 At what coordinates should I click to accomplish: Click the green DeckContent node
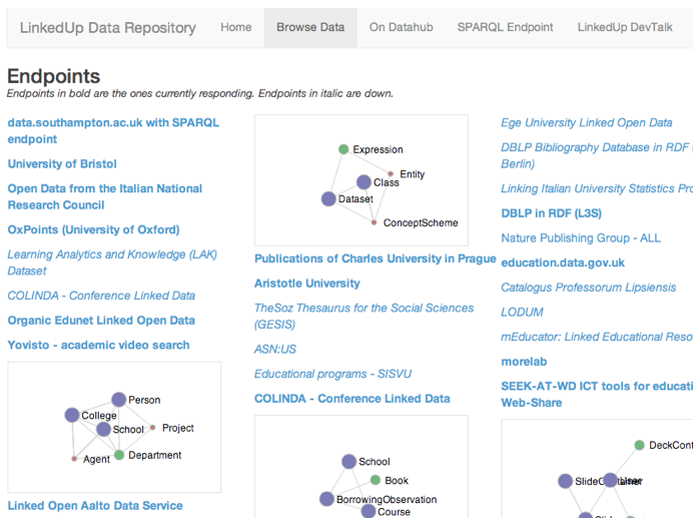pyautogui.click(x=640, y=445)
